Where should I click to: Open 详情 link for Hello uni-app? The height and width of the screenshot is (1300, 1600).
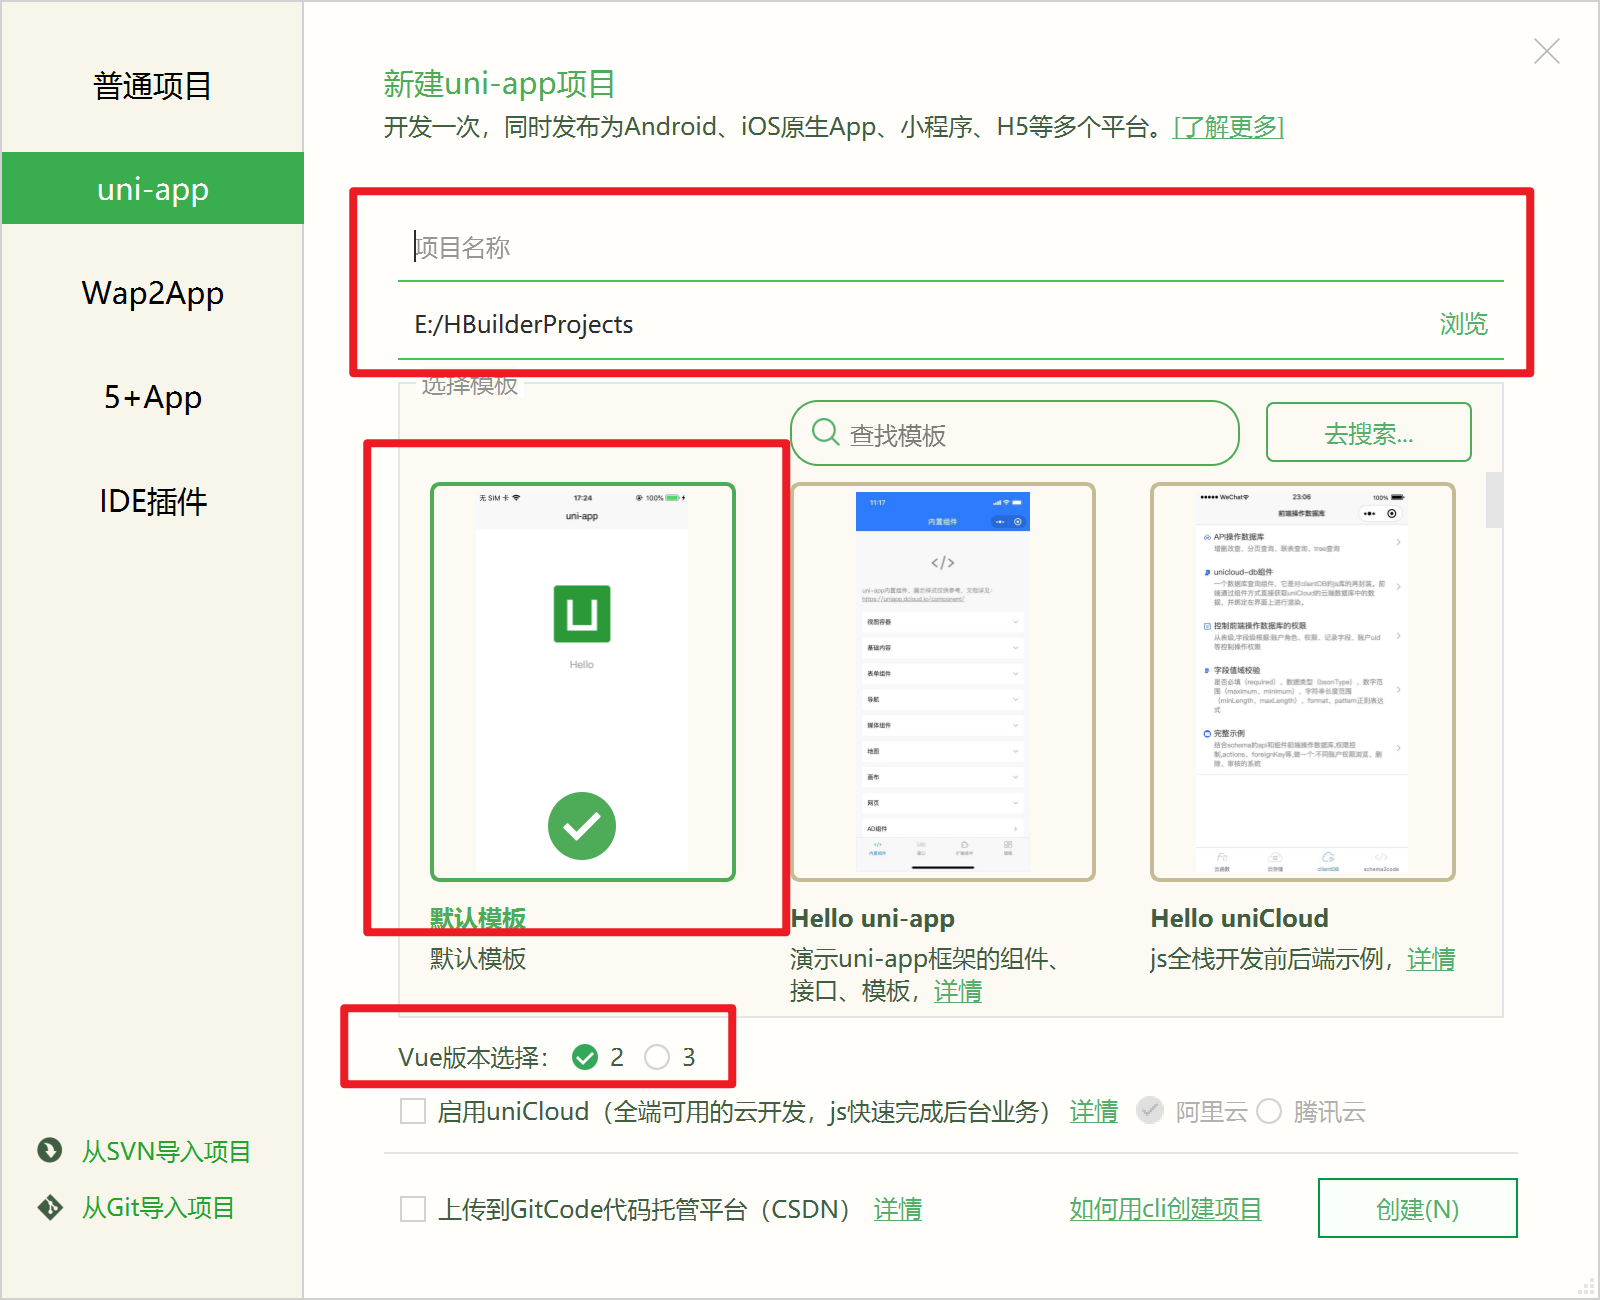pos(957,991)
